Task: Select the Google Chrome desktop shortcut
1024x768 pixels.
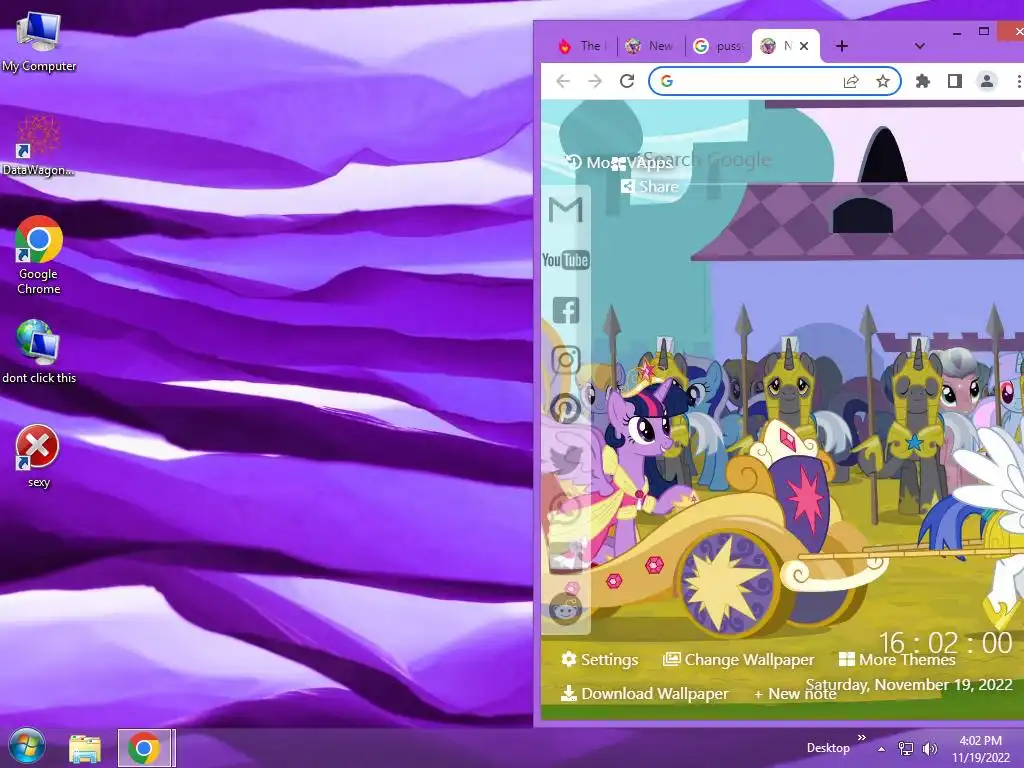Action: 39,255
